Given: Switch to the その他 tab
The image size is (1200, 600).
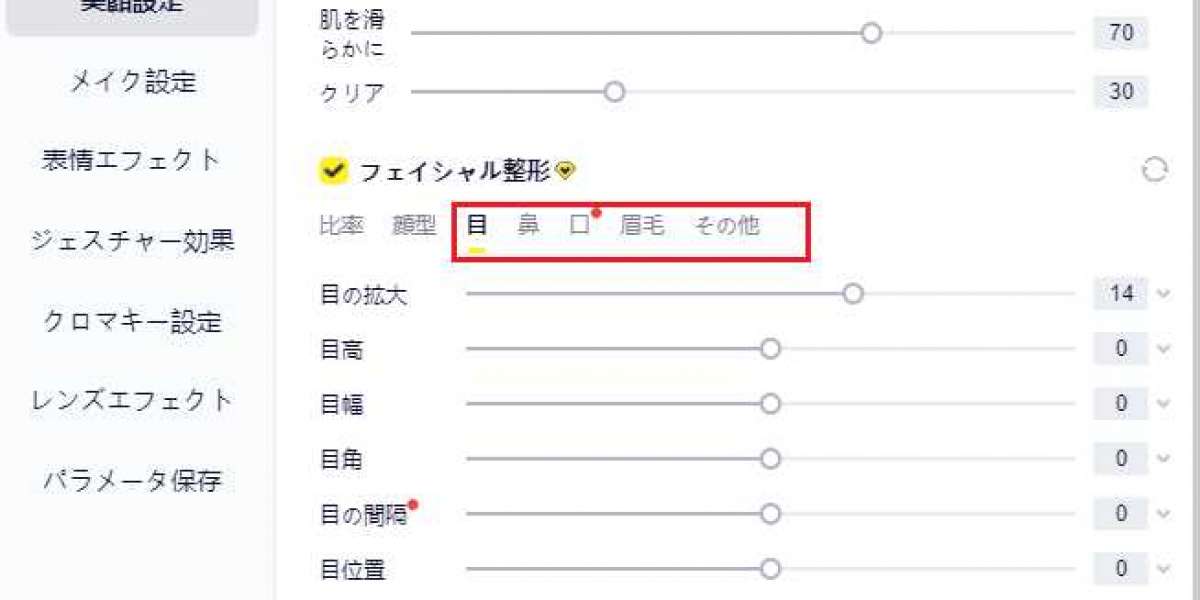Looking at the screenshot, I should coord(727,226).
